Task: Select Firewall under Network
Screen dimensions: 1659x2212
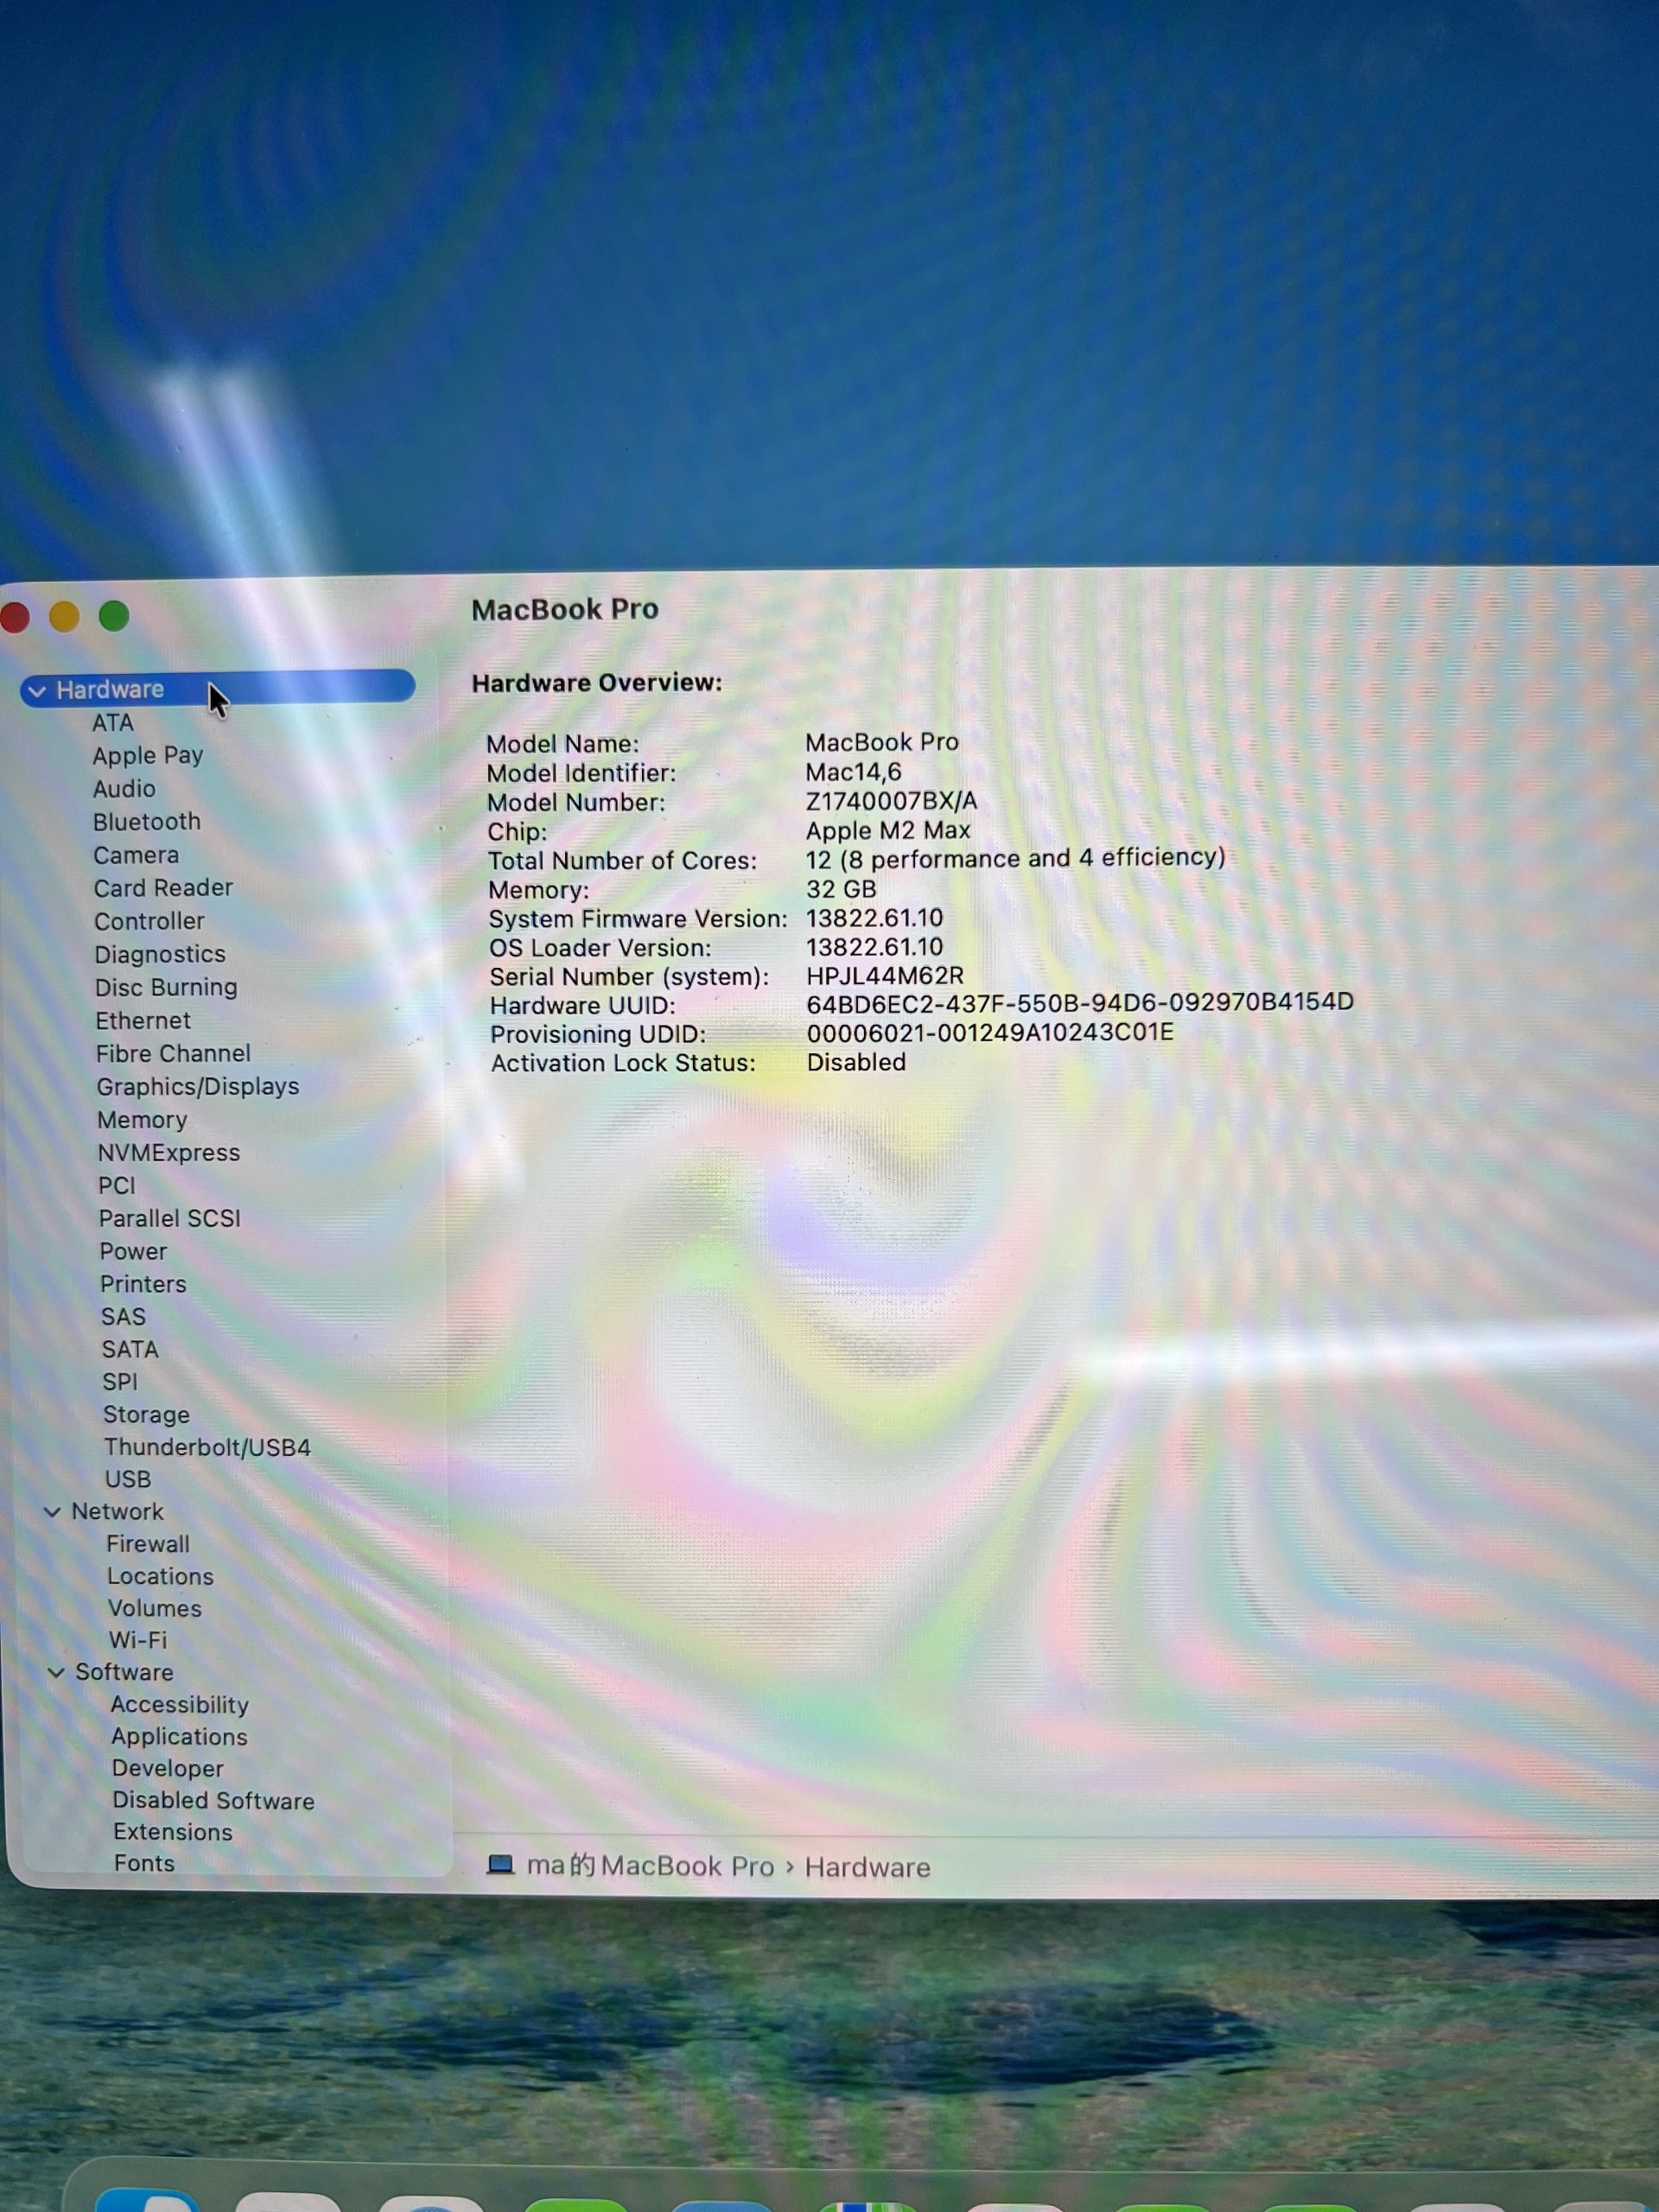Action: pos(148,1544)
